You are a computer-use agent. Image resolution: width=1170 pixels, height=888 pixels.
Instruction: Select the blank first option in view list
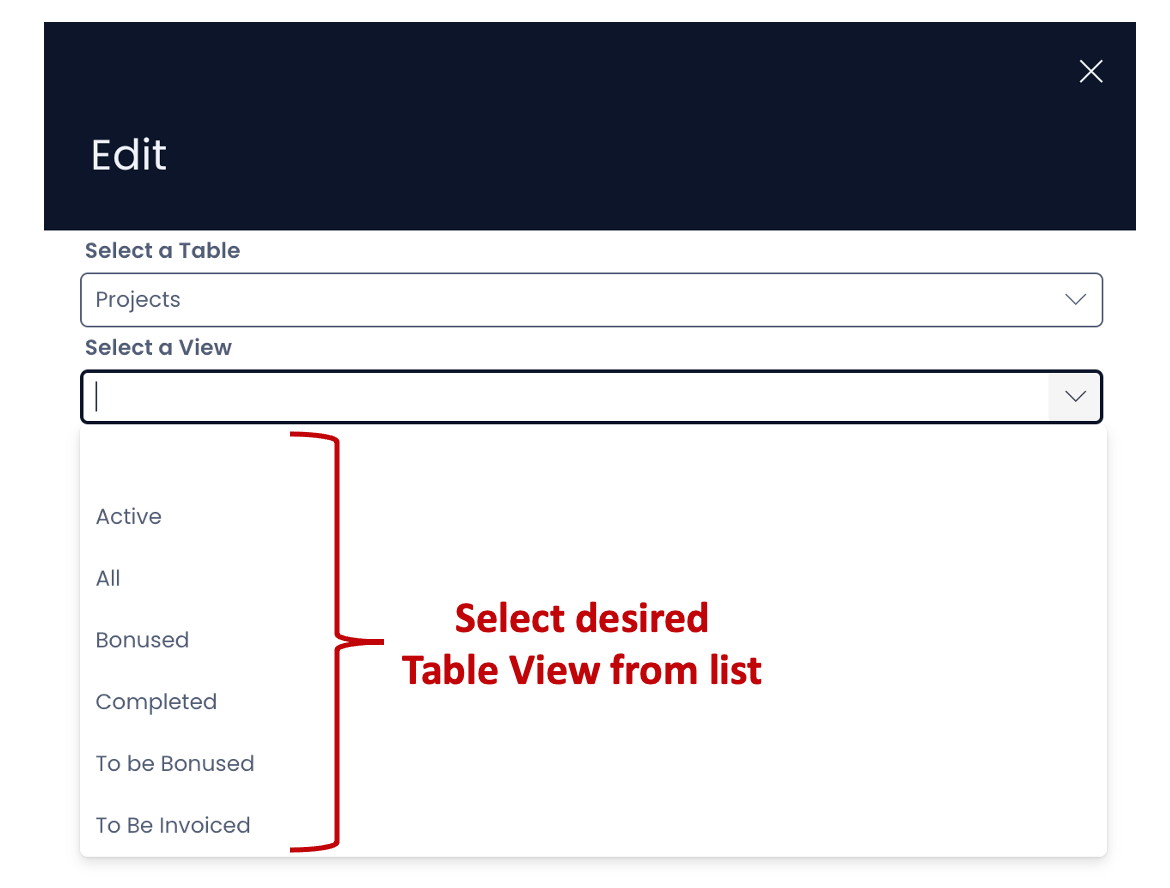pos(593,457)
